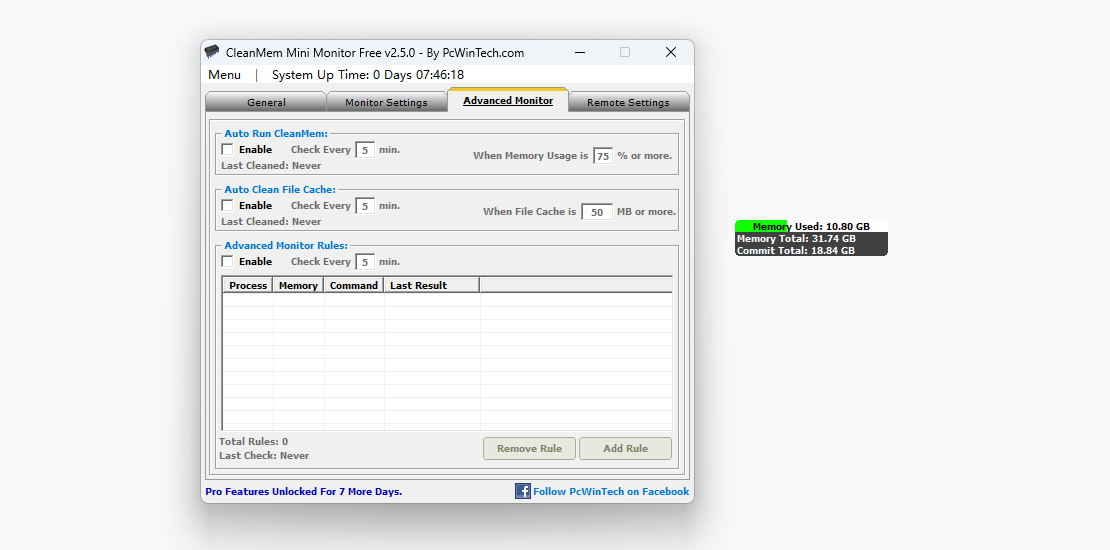1110x550 pixels.
Task: Select the Remote Settings tab
Action: 628,102
